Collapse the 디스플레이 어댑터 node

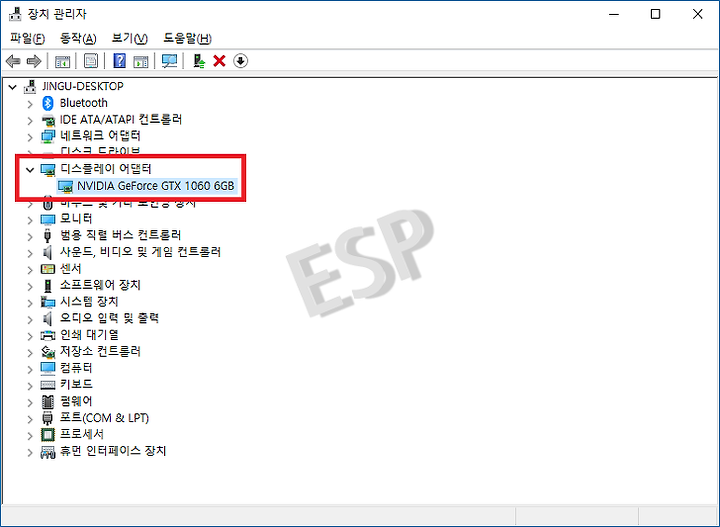(30, 170)
